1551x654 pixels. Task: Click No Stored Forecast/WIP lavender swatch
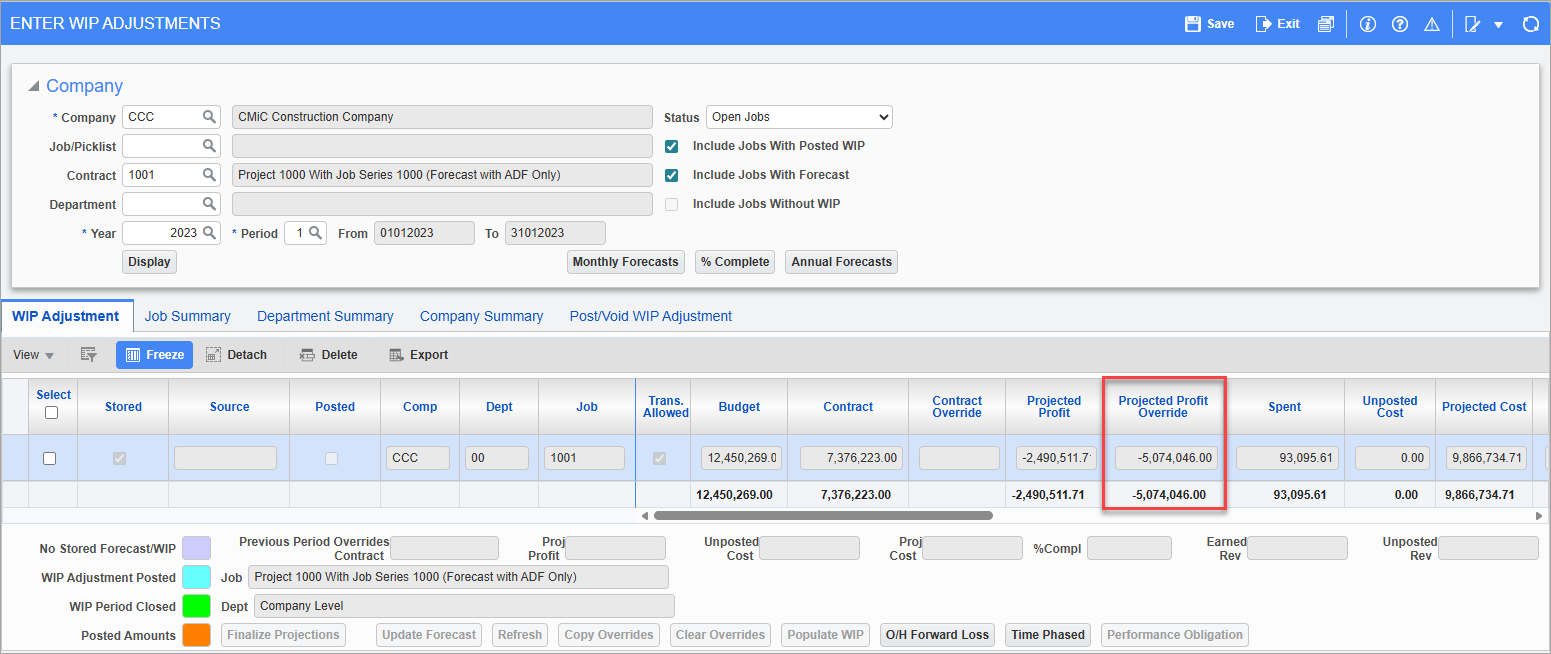(196, 548)
